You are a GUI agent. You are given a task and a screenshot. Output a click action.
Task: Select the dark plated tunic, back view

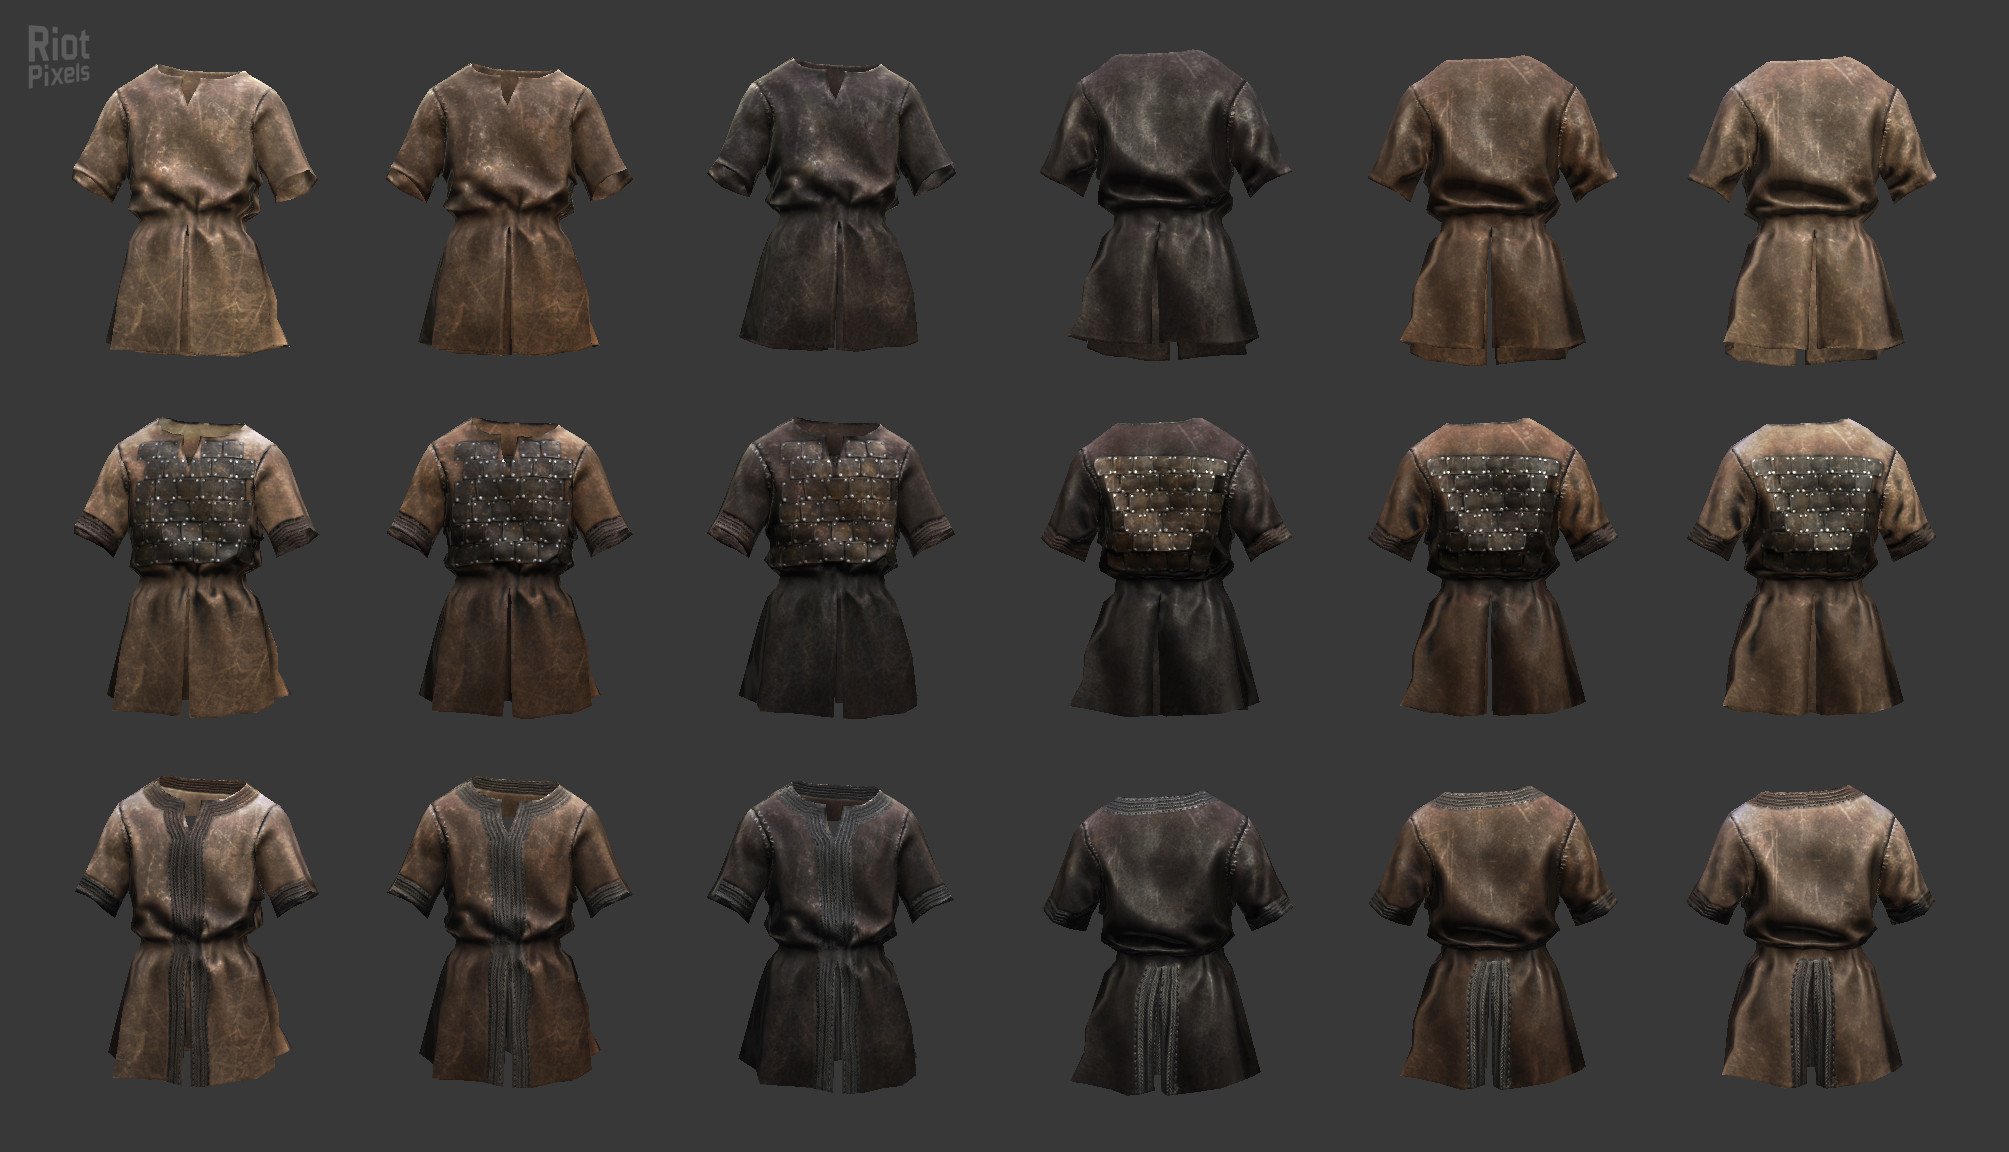pyautogui.click(x=1164, y=565)
